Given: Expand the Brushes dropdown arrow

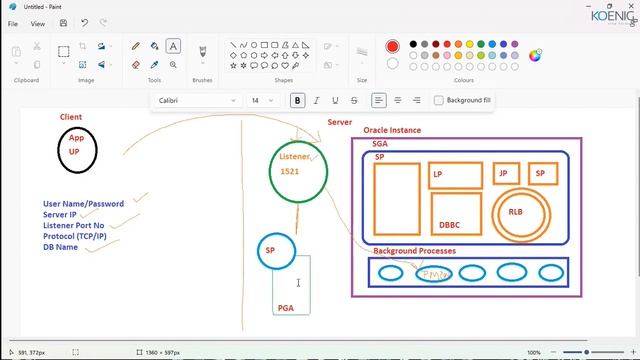Looking at the screenshot, I should [x=202, y=63].
